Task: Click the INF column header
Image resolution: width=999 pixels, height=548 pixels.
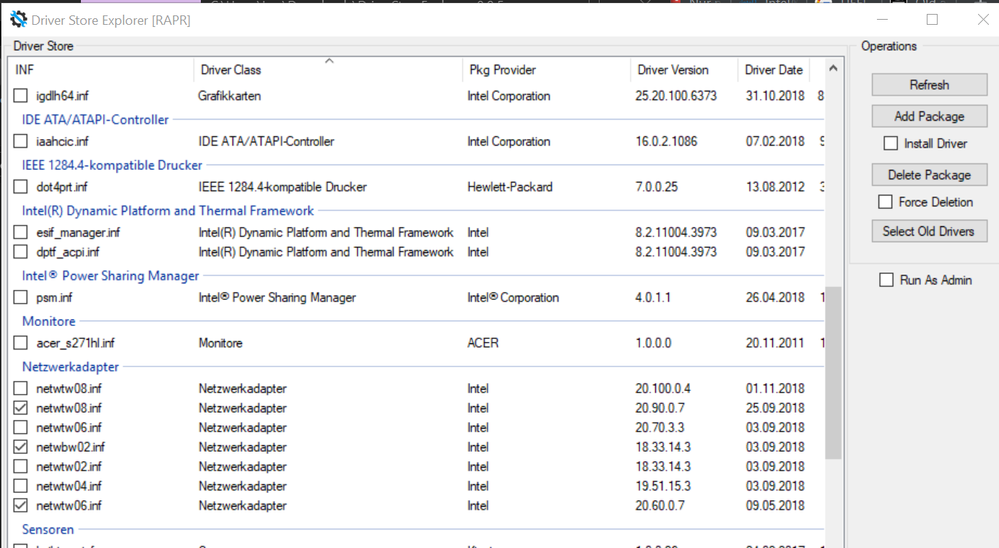Action: coord(25,70)
